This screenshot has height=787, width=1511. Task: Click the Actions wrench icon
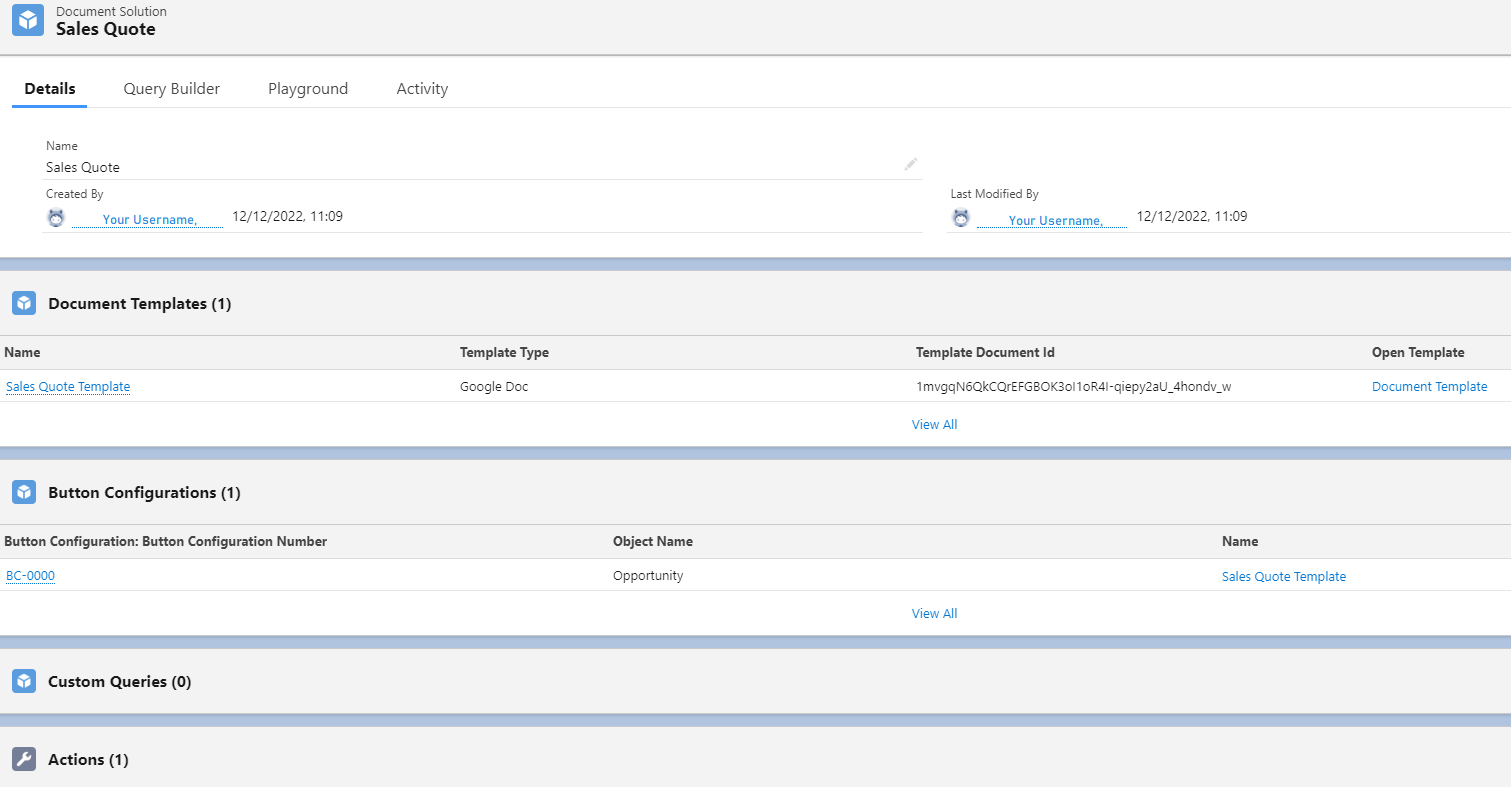click(24, 759)
